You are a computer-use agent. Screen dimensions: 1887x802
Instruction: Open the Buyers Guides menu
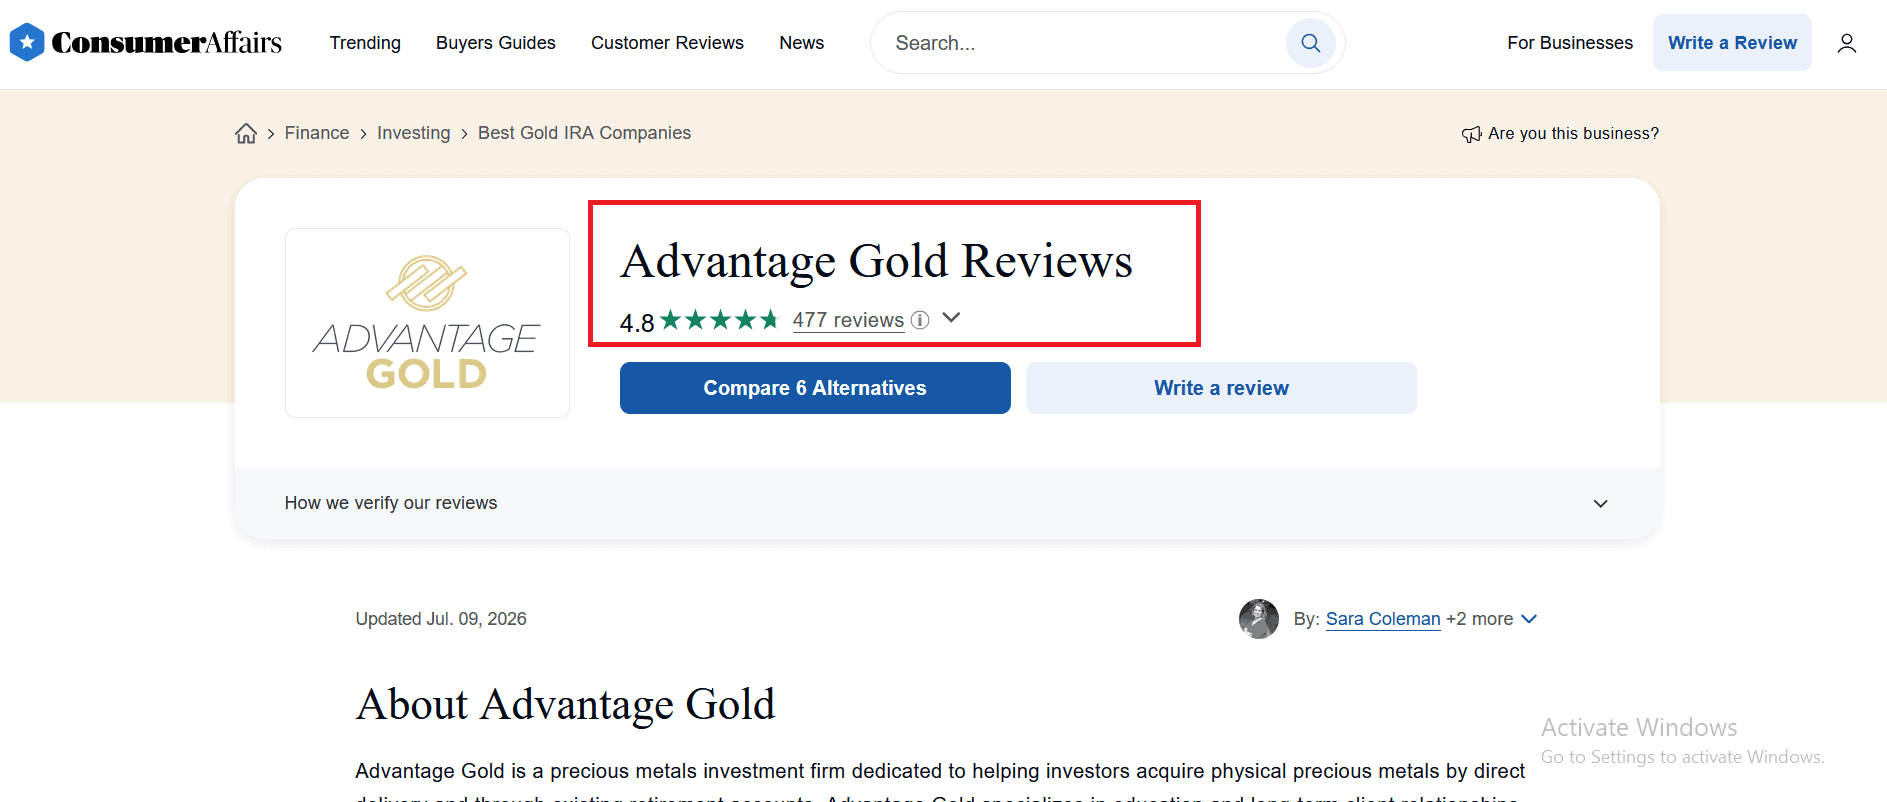point(496,43)
